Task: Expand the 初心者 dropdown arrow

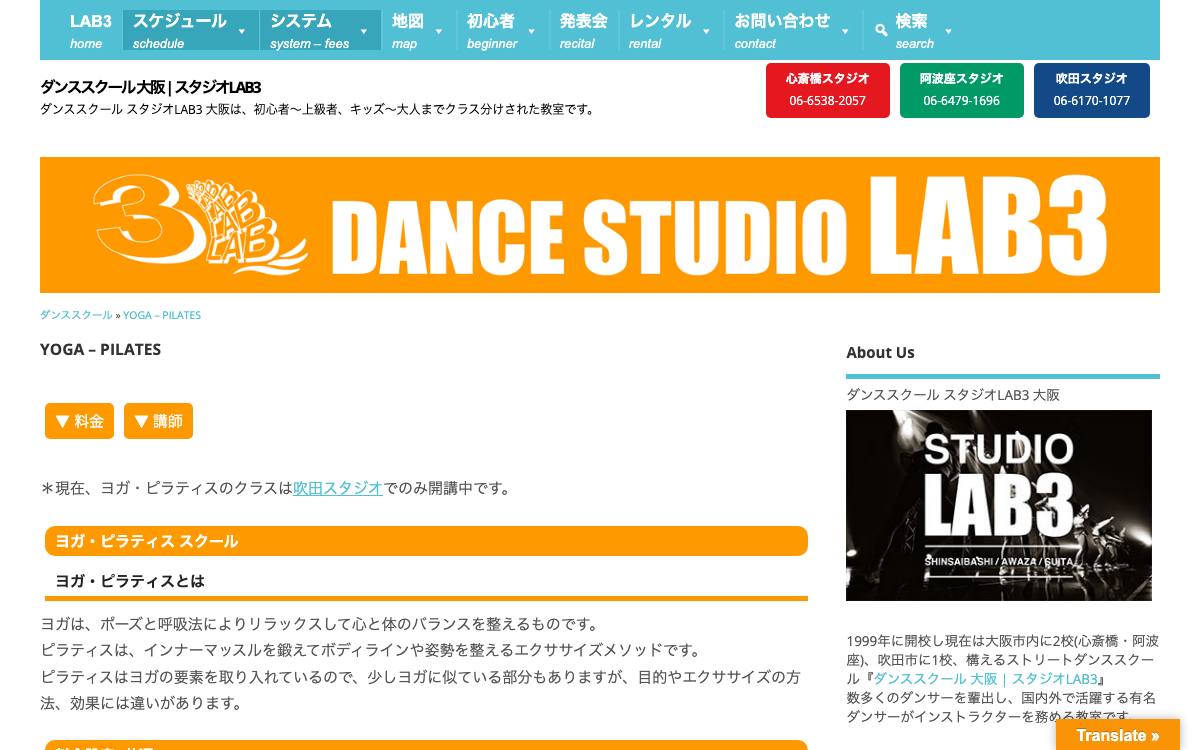Action: click(531, 32)
